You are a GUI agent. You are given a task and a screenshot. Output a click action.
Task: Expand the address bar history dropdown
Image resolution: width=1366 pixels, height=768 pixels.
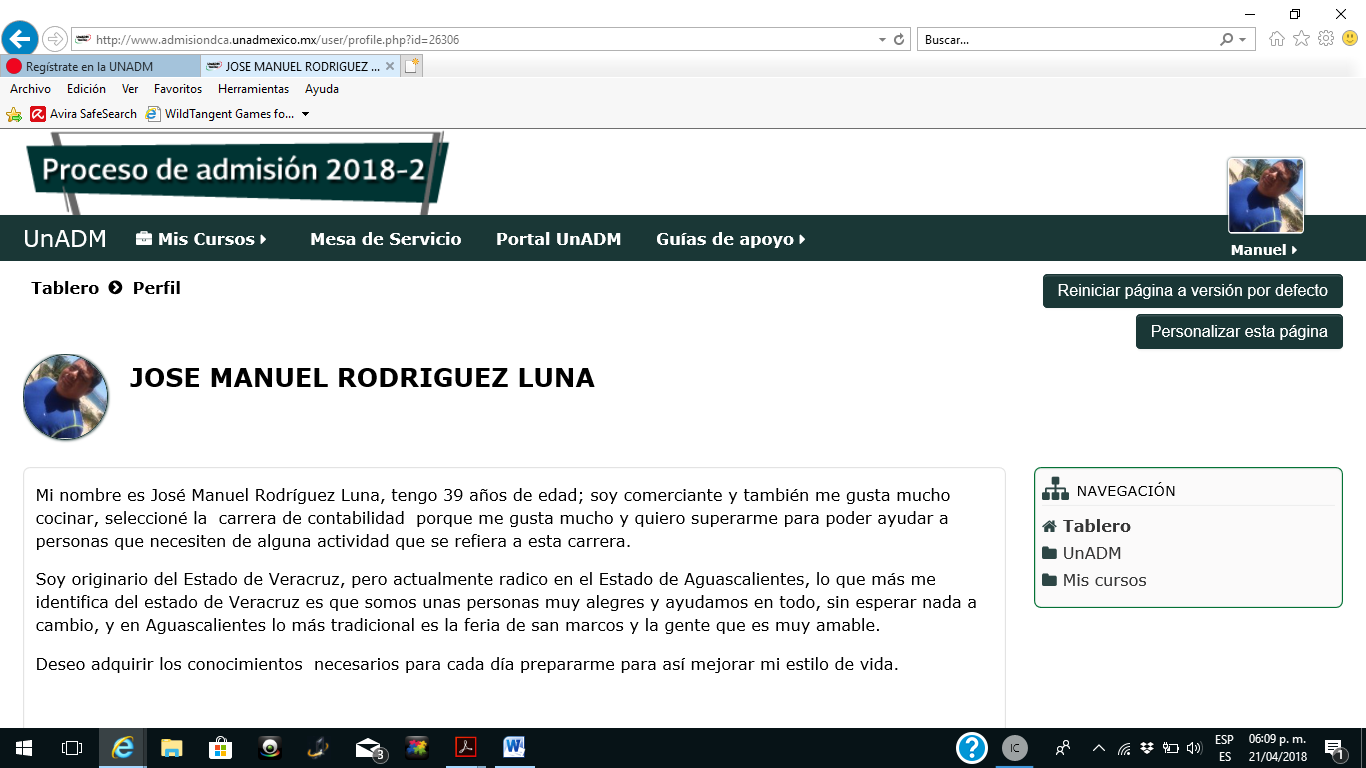tap(882, 40)
